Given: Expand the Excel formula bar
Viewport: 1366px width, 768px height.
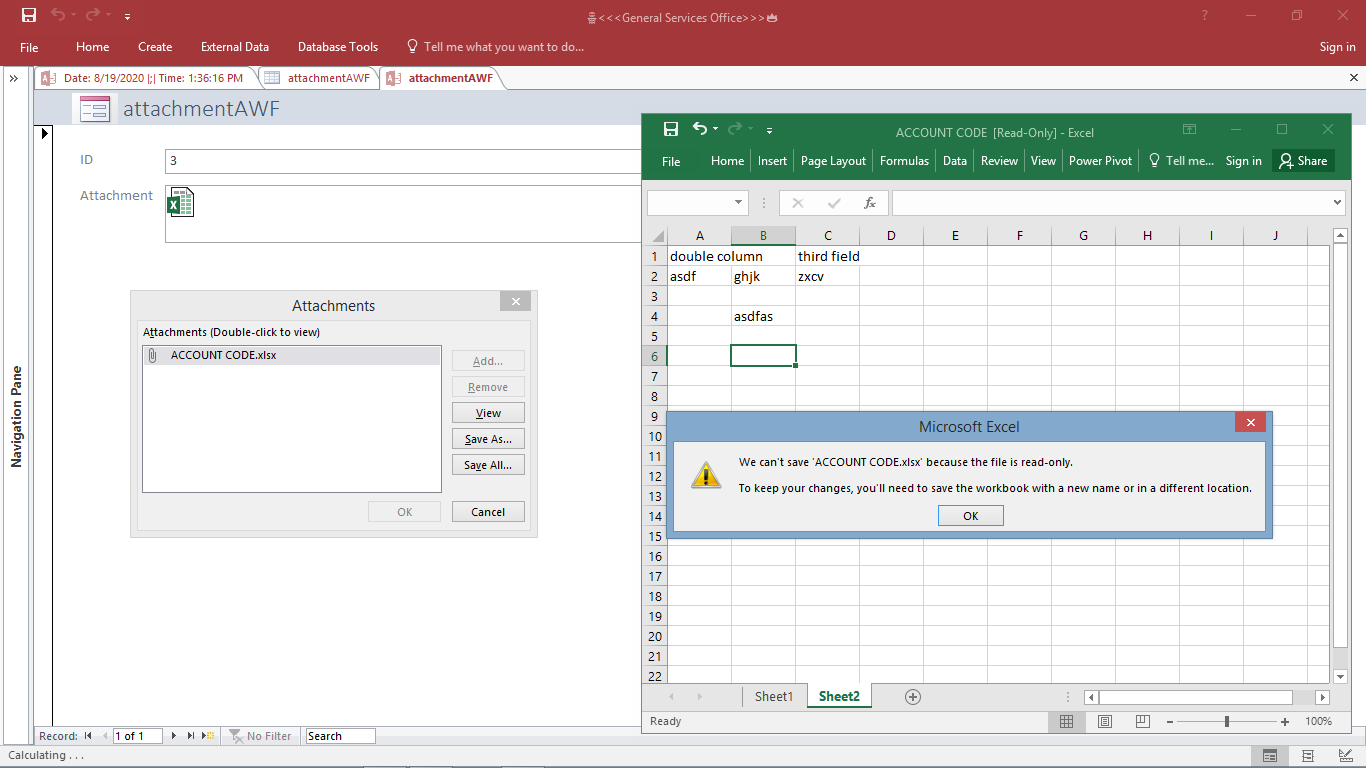Looking at the screenshot, I should (x=1338, y=203).
